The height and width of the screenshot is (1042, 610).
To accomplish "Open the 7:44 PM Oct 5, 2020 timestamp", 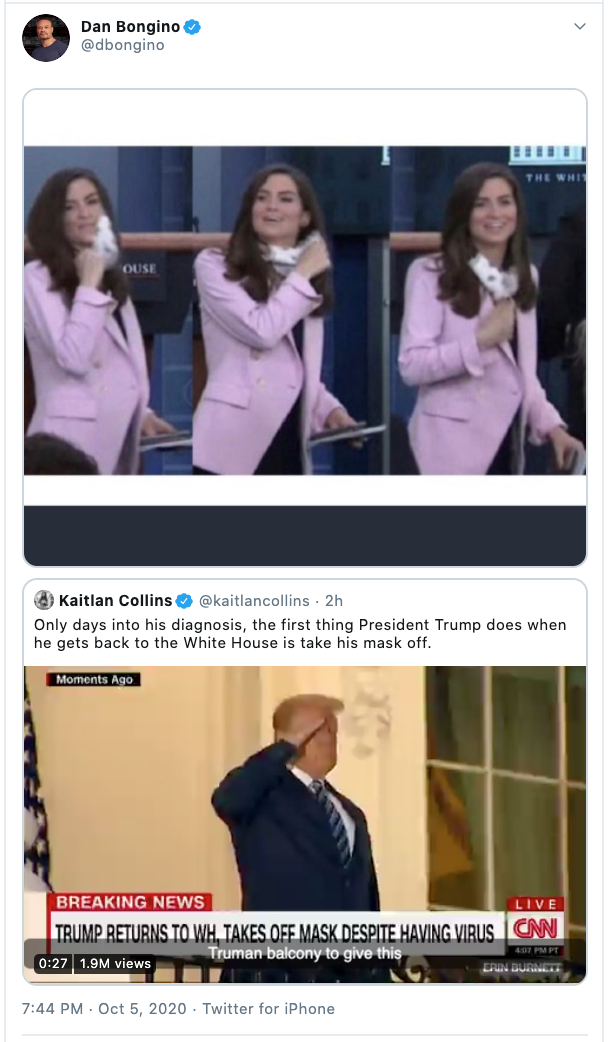I will [104, 1009].
